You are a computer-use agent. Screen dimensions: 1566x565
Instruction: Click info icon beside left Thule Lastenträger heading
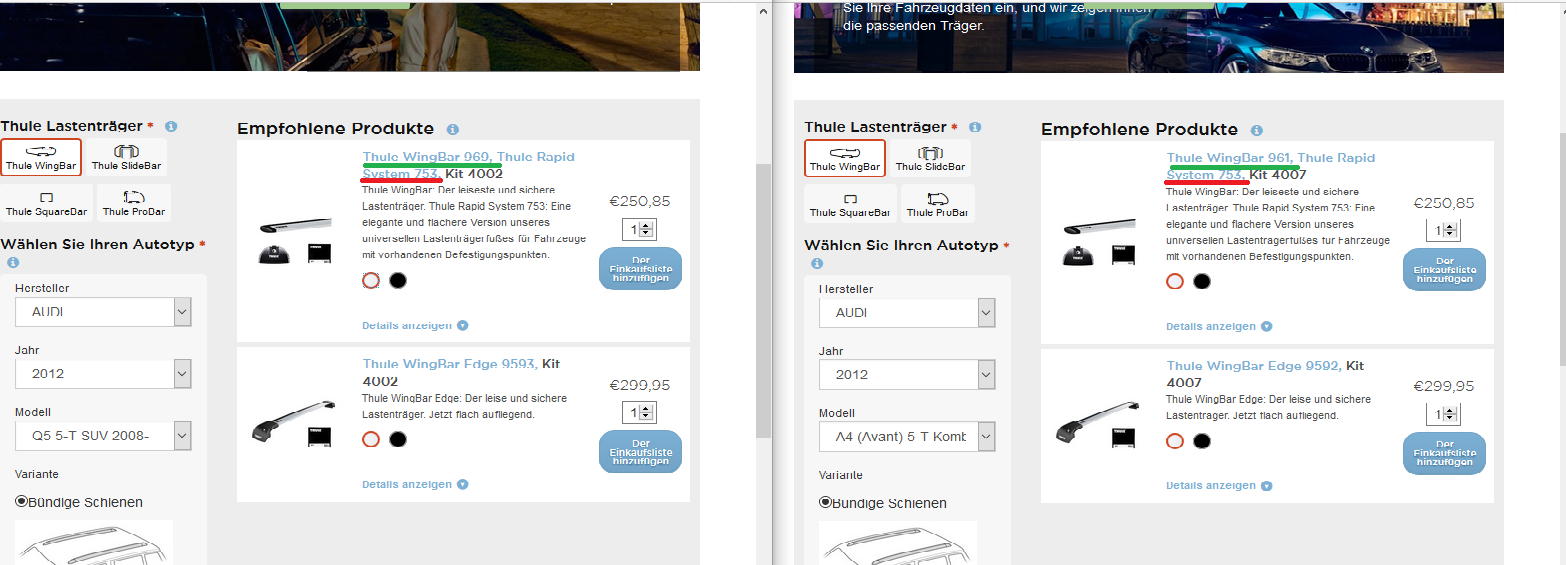click(171, 127)
